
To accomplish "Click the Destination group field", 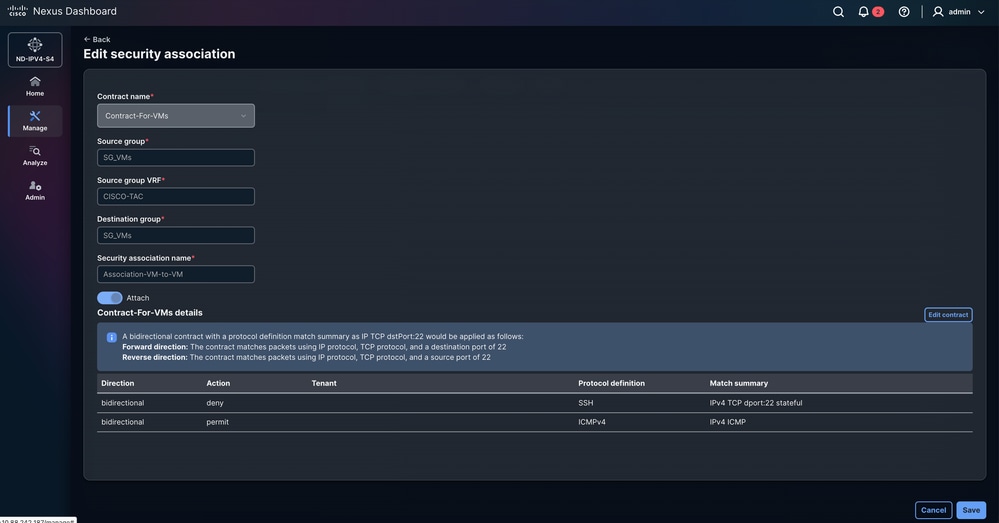I will pyautogui.click(x=176, y=235).
